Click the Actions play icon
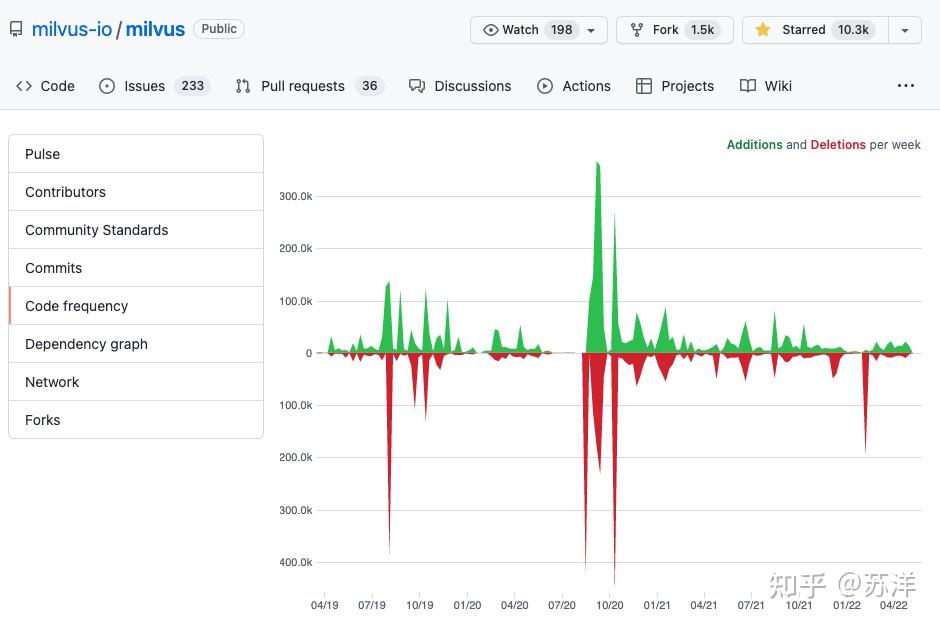This screenshot has width=940, height=623. point(545,86)
